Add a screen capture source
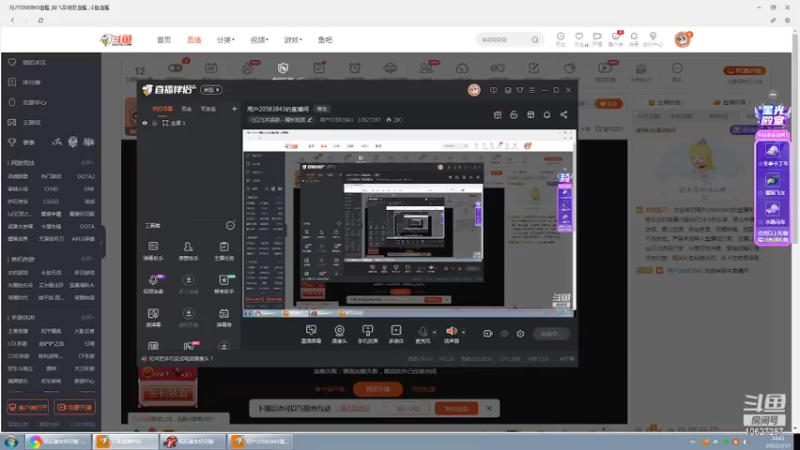Viewport: 800px width, 450px height. 311,334
